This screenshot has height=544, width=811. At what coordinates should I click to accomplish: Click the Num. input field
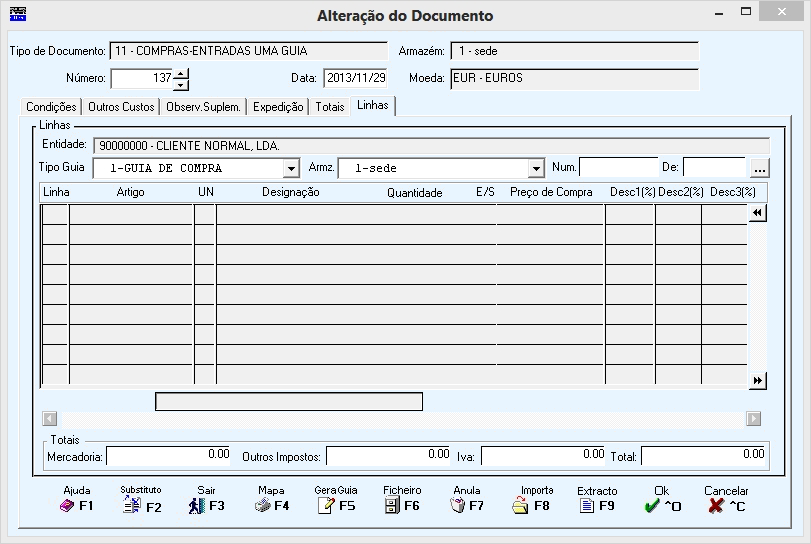click(x=619, y=168)
